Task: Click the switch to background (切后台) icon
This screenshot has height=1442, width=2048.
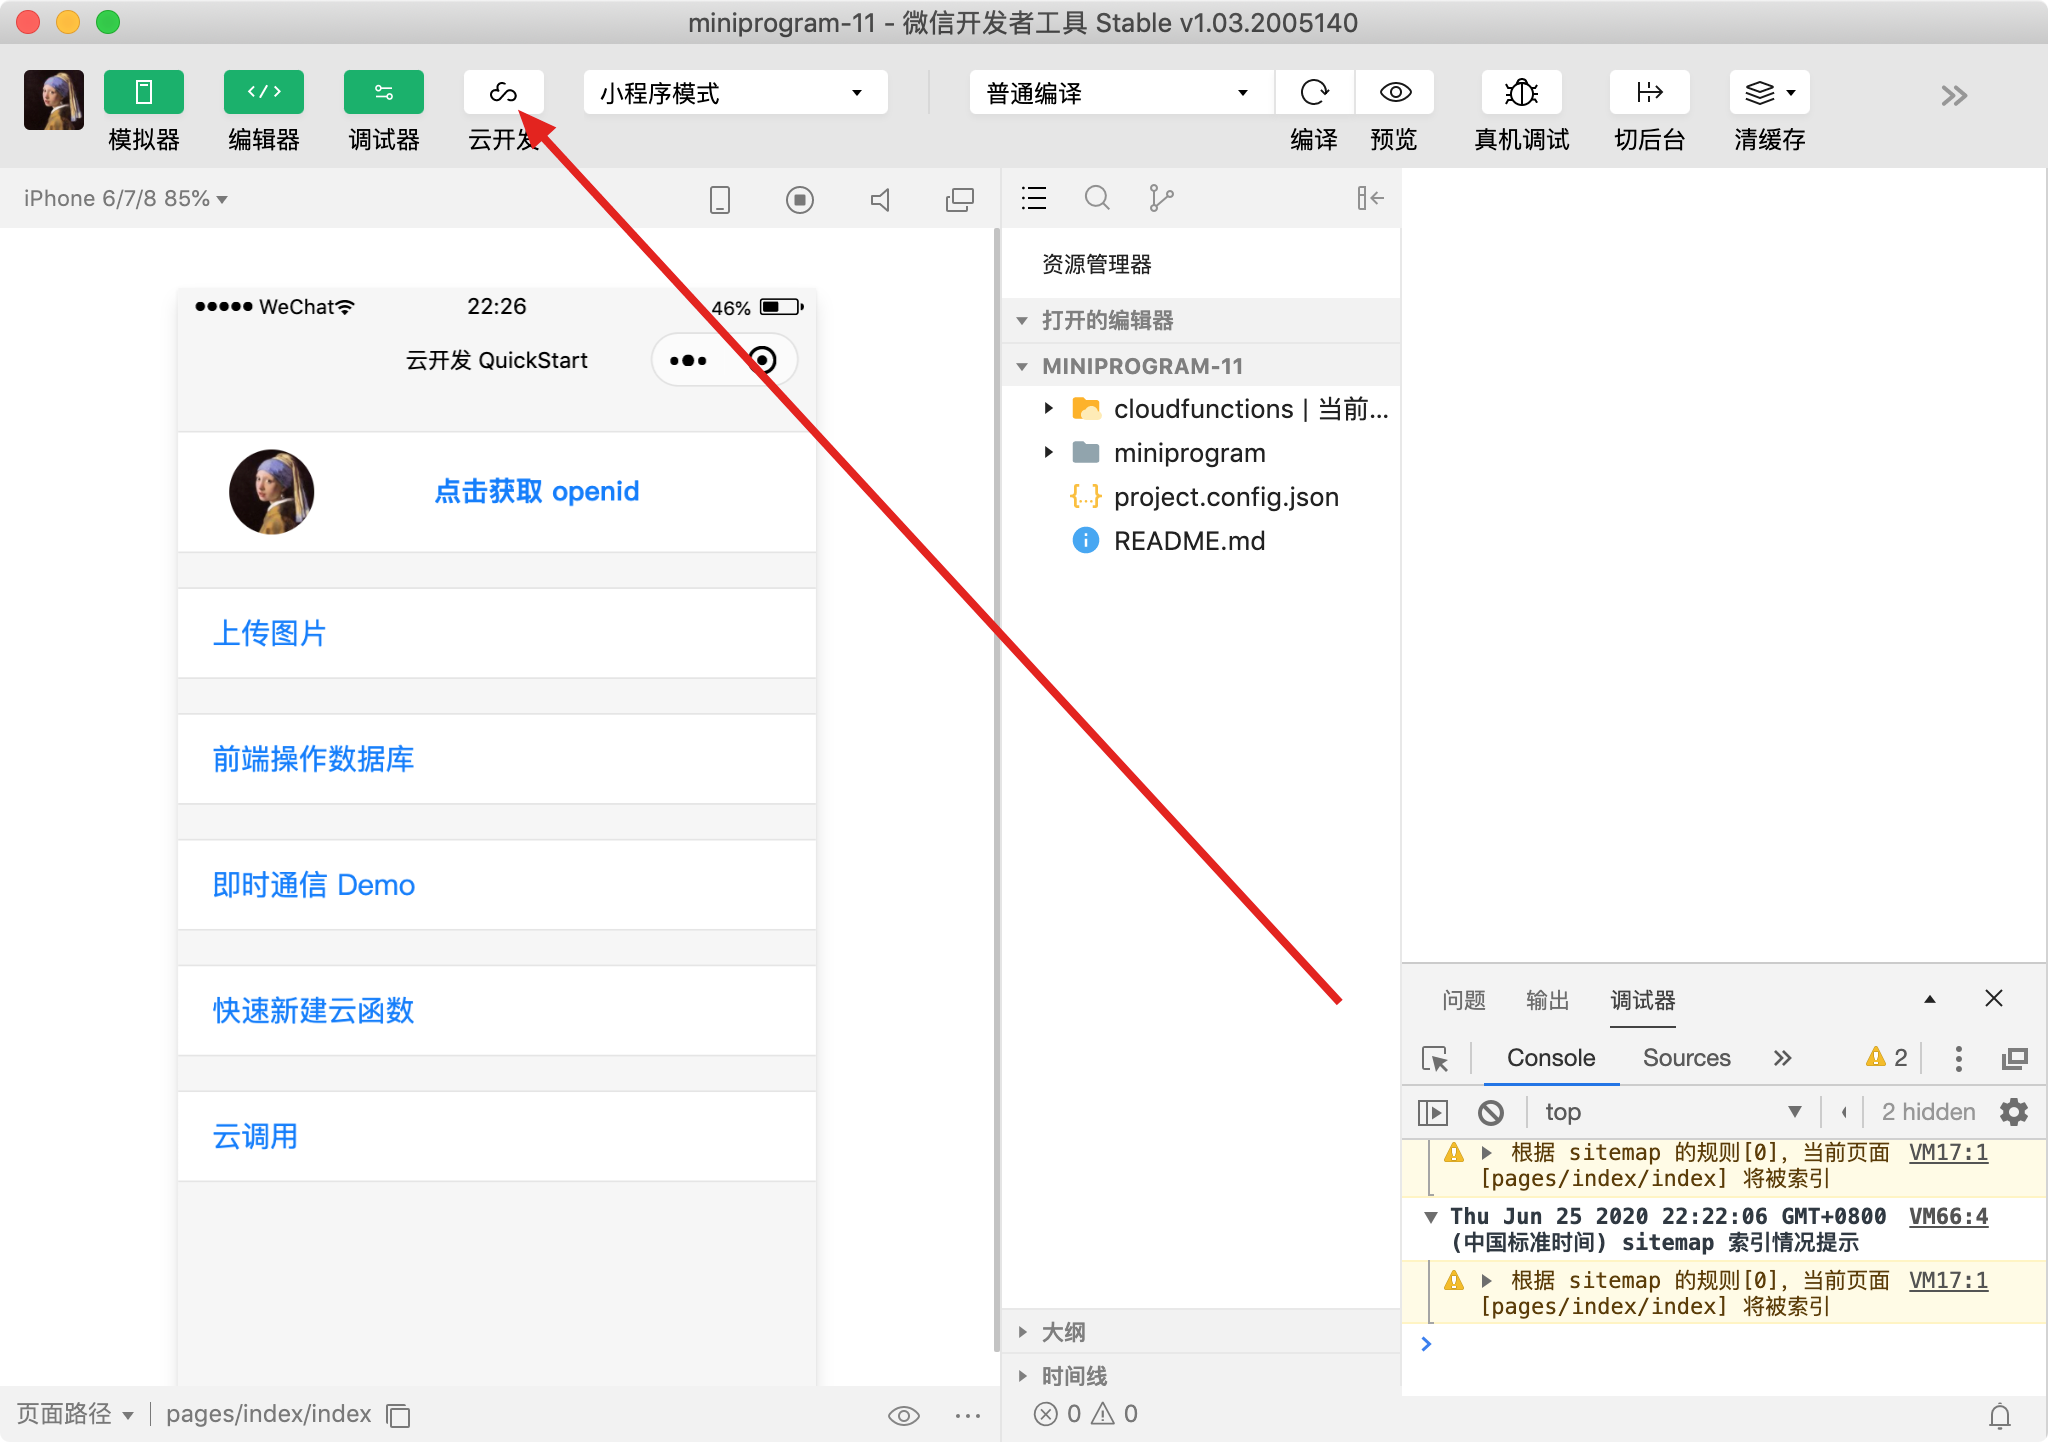Action: [x=1649, y=93]
